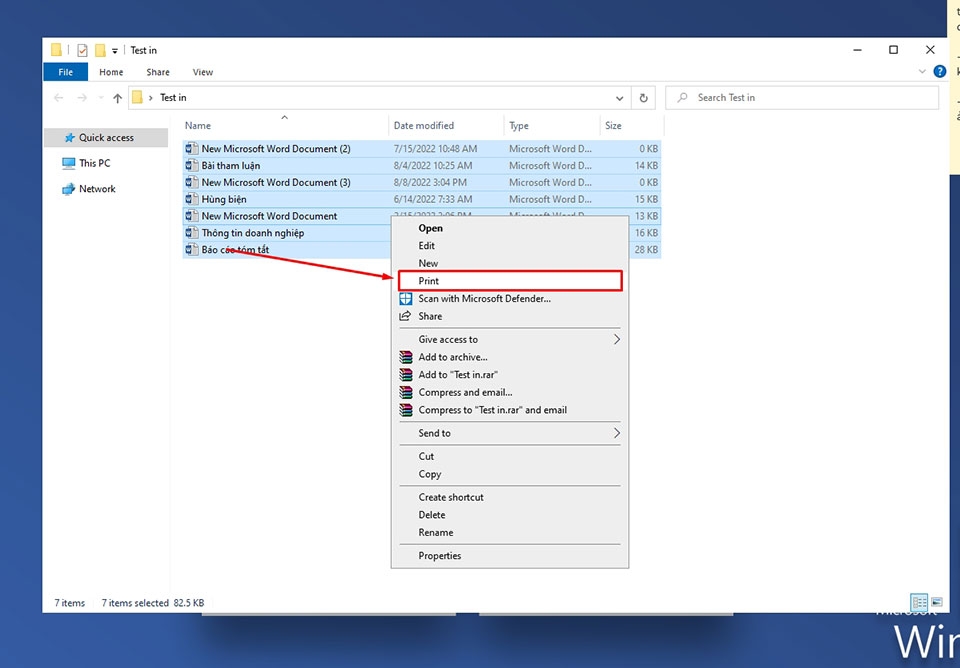Screen dimensions: 960x668
Task: Click the Refresh button
Action: (x=643, y=98)
